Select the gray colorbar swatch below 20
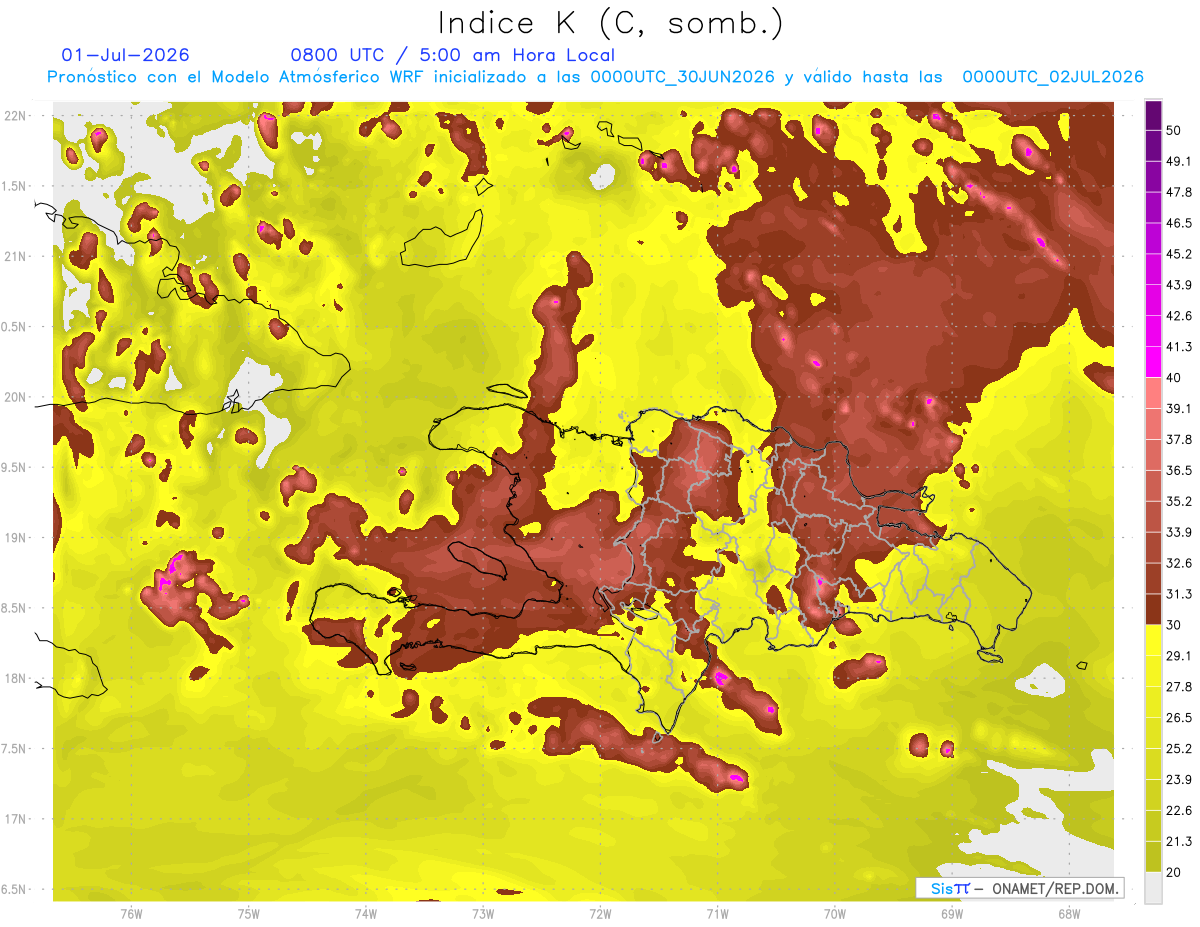This screenshot has width=1200, height=927. click(1153, 888)
